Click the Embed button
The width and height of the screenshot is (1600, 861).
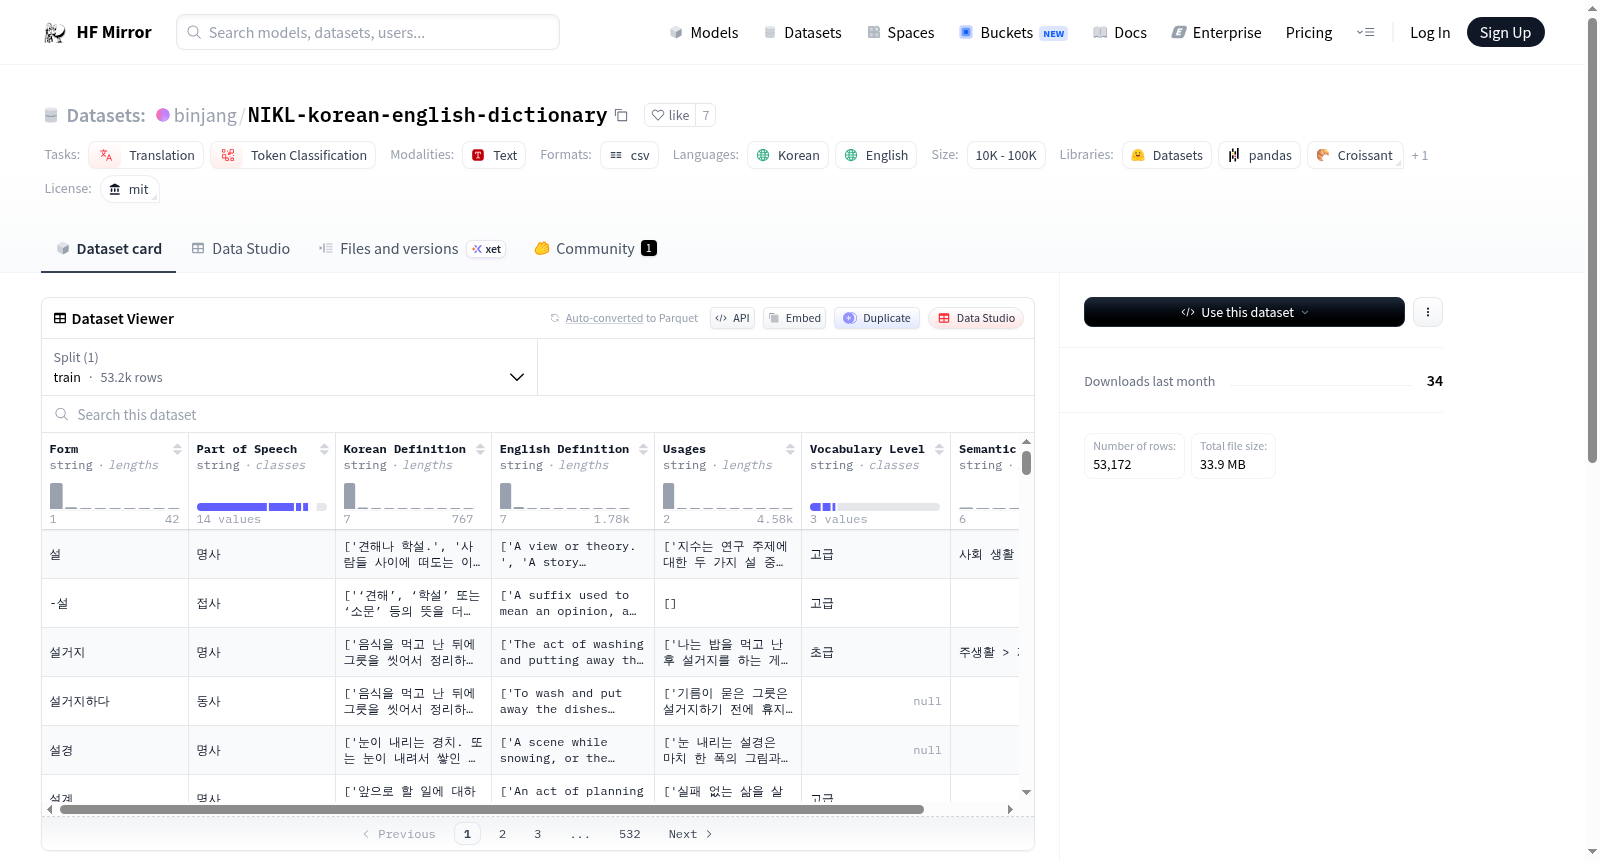pos(794,318)
